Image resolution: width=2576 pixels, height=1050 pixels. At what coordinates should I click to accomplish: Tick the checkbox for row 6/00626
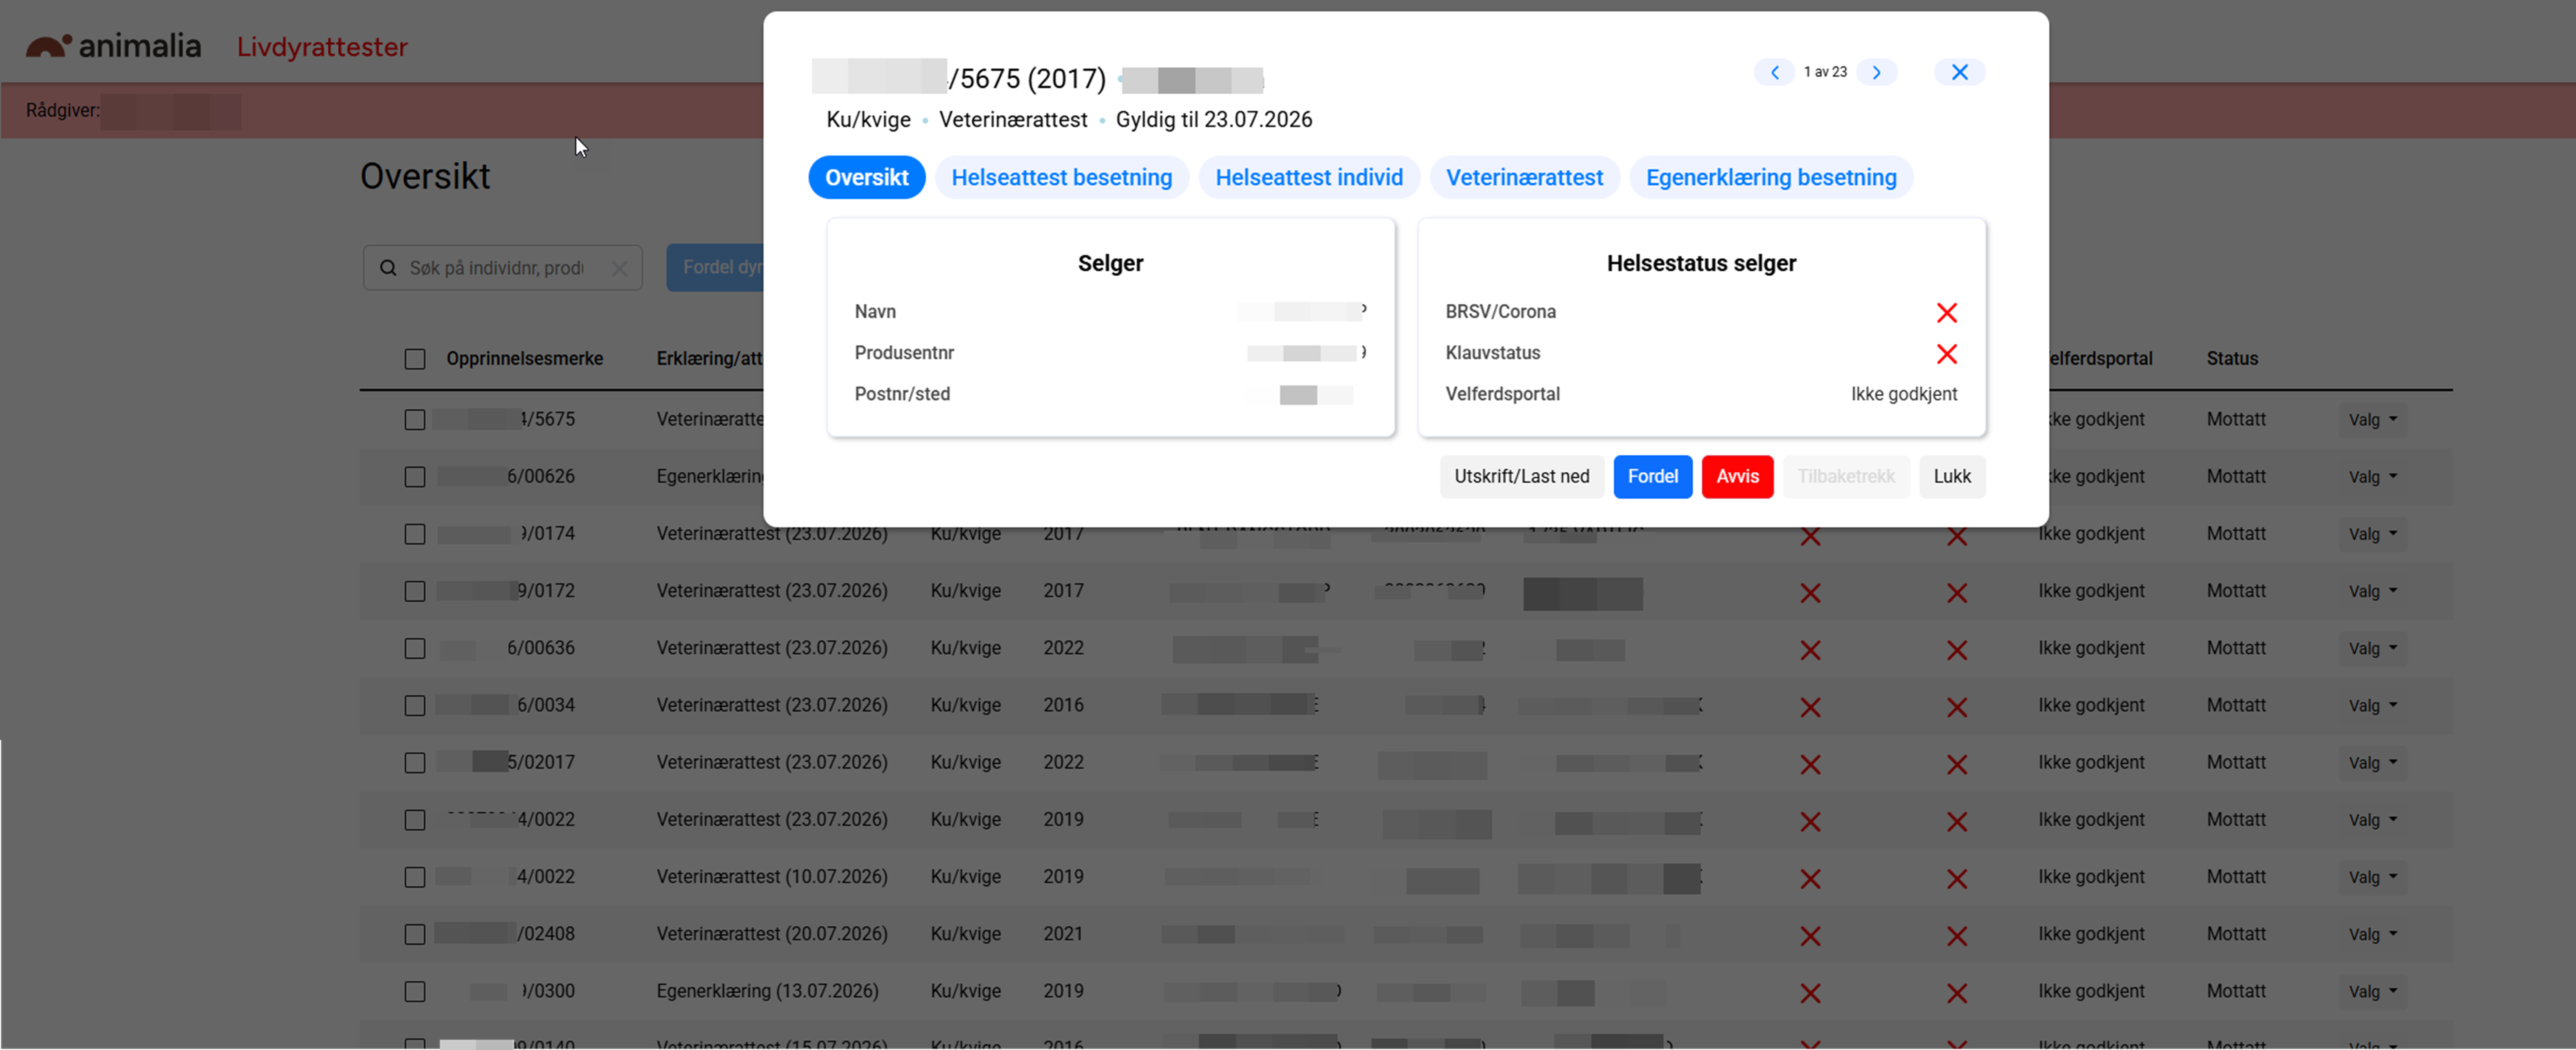click(x=415, y=477)
